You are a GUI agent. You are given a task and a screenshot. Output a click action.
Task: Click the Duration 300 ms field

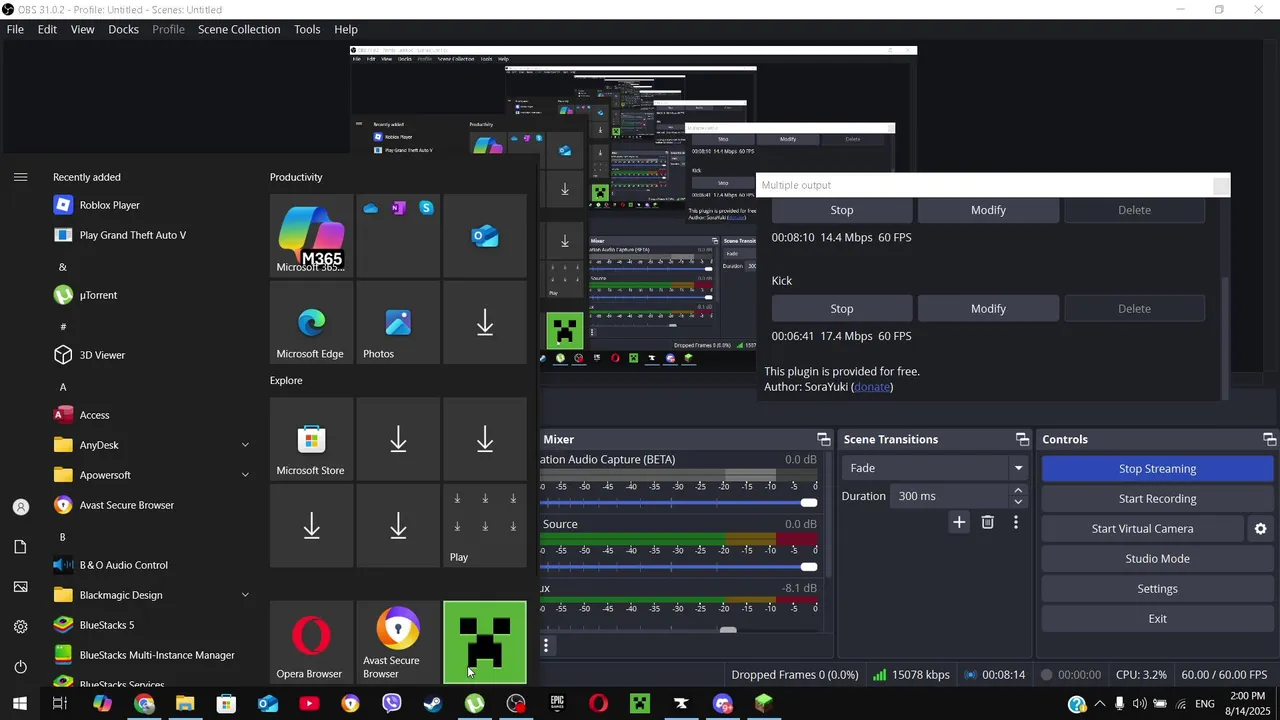coord(950,496)
